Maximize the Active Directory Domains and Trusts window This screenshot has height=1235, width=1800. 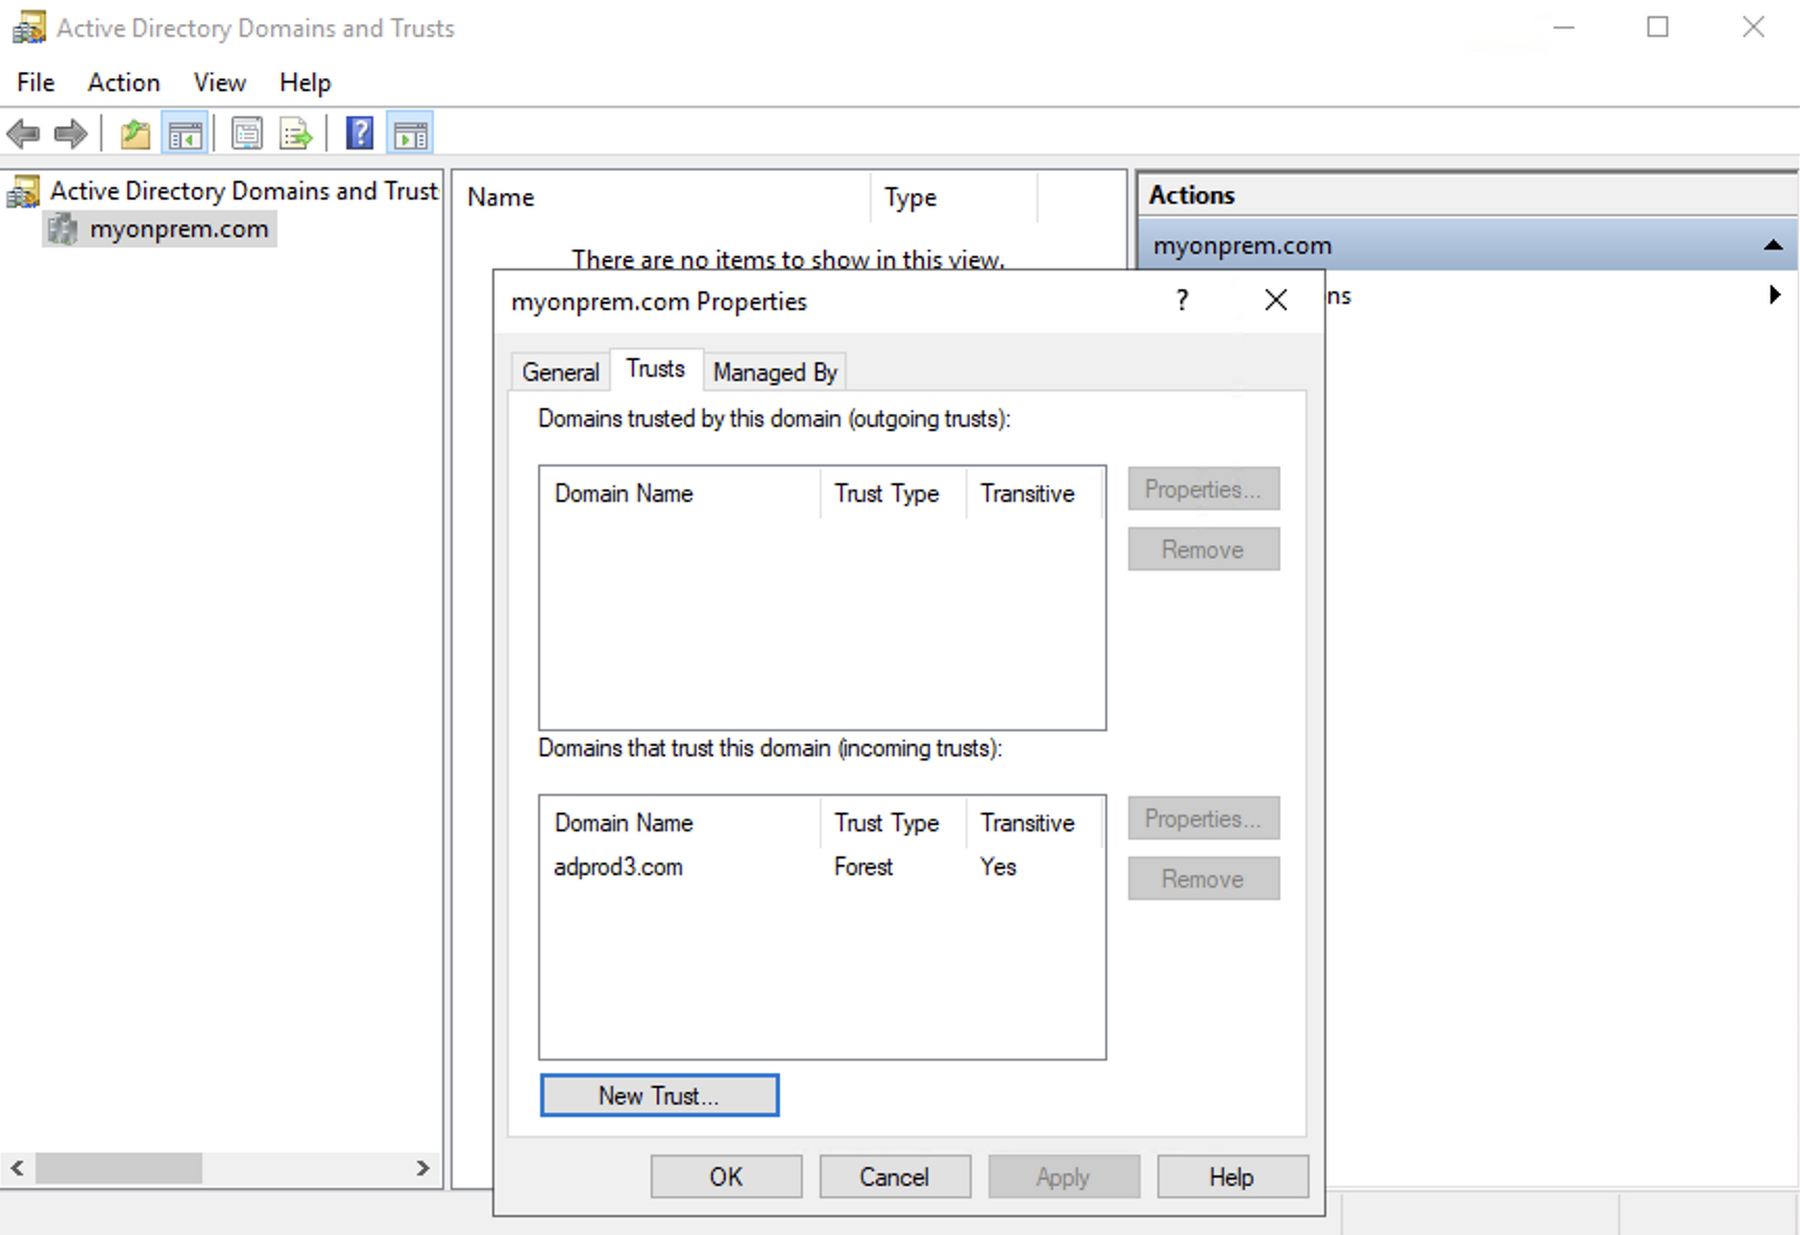pyautogui.click(x=1658, y=28)
